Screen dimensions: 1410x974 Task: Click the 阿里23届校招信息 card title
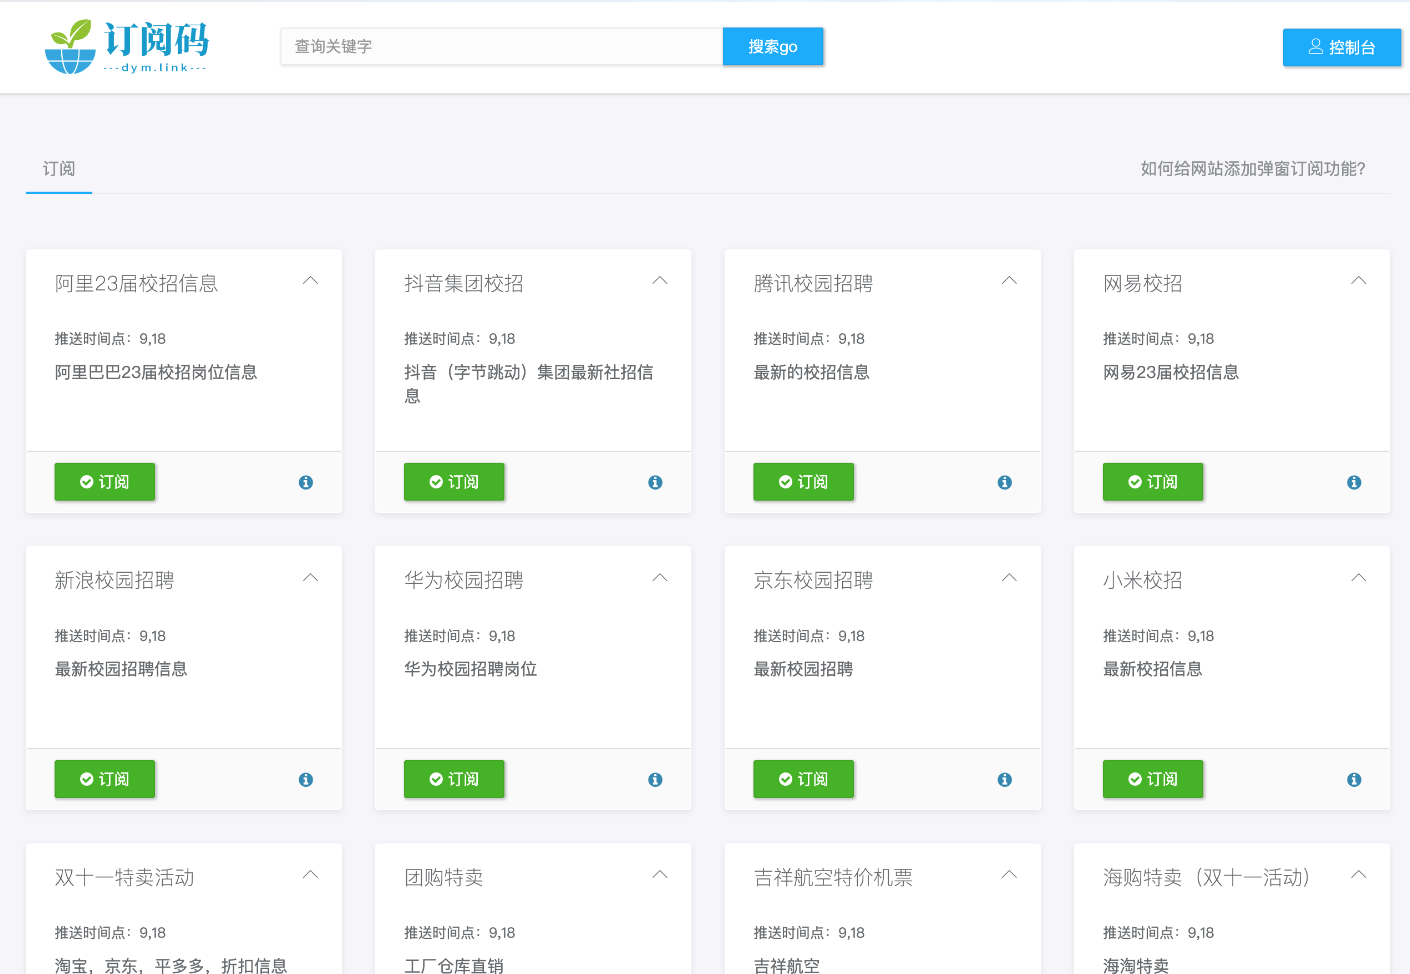coord(136,284)
